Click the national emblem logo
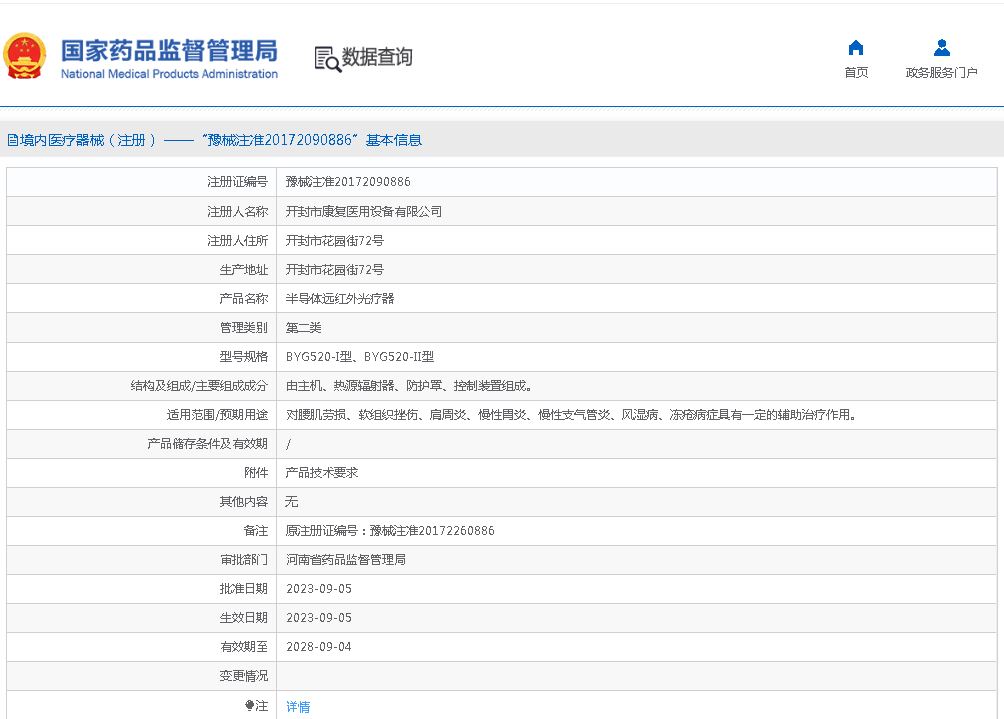The height and width of the screenshot is (719, 1004). pos(25,56)
